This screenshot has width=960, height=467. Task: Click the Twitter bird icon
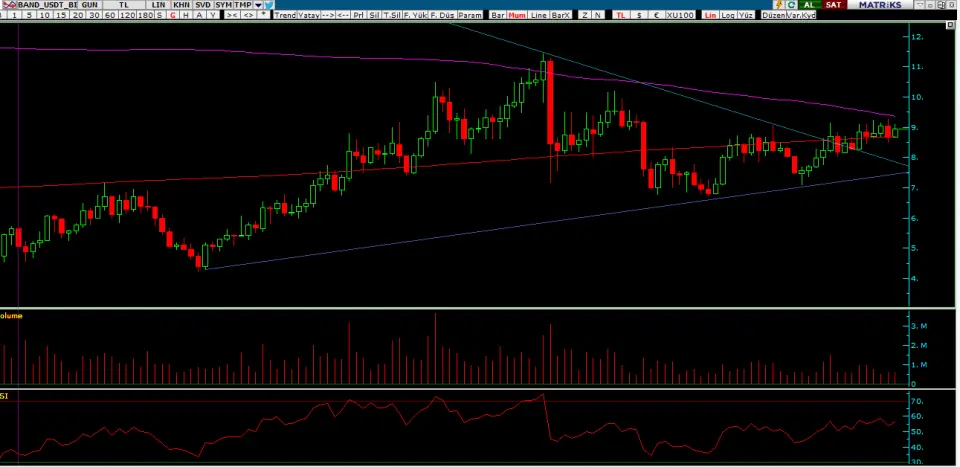[269, 5]
